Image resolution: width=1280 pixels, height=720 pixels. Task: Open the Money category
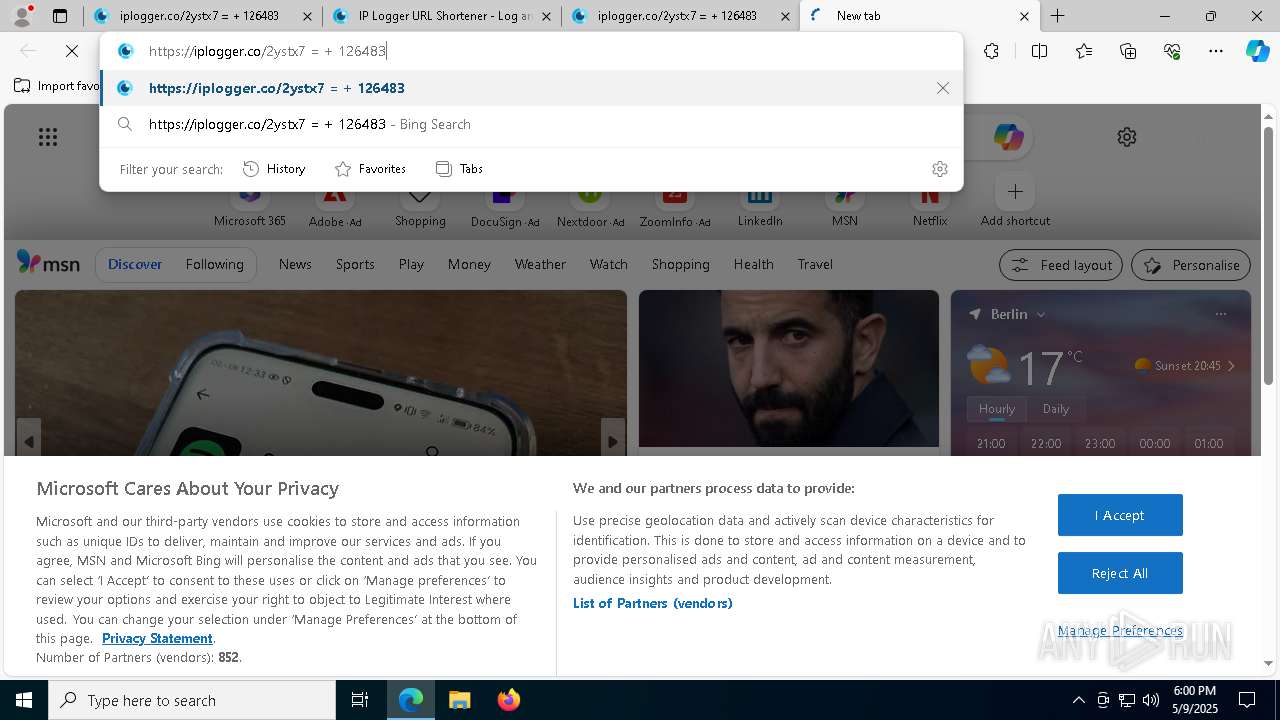469,264
